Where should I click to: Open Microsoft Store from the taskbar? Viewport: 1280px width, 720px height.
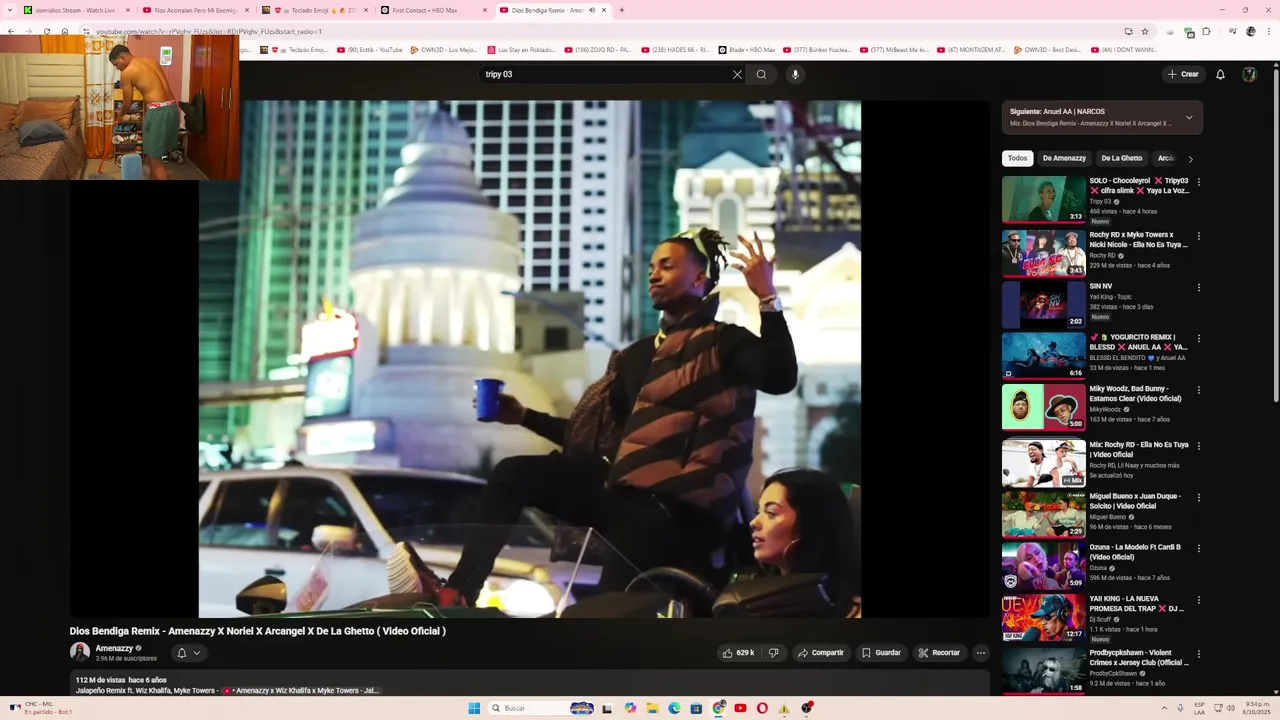point(696,708)
